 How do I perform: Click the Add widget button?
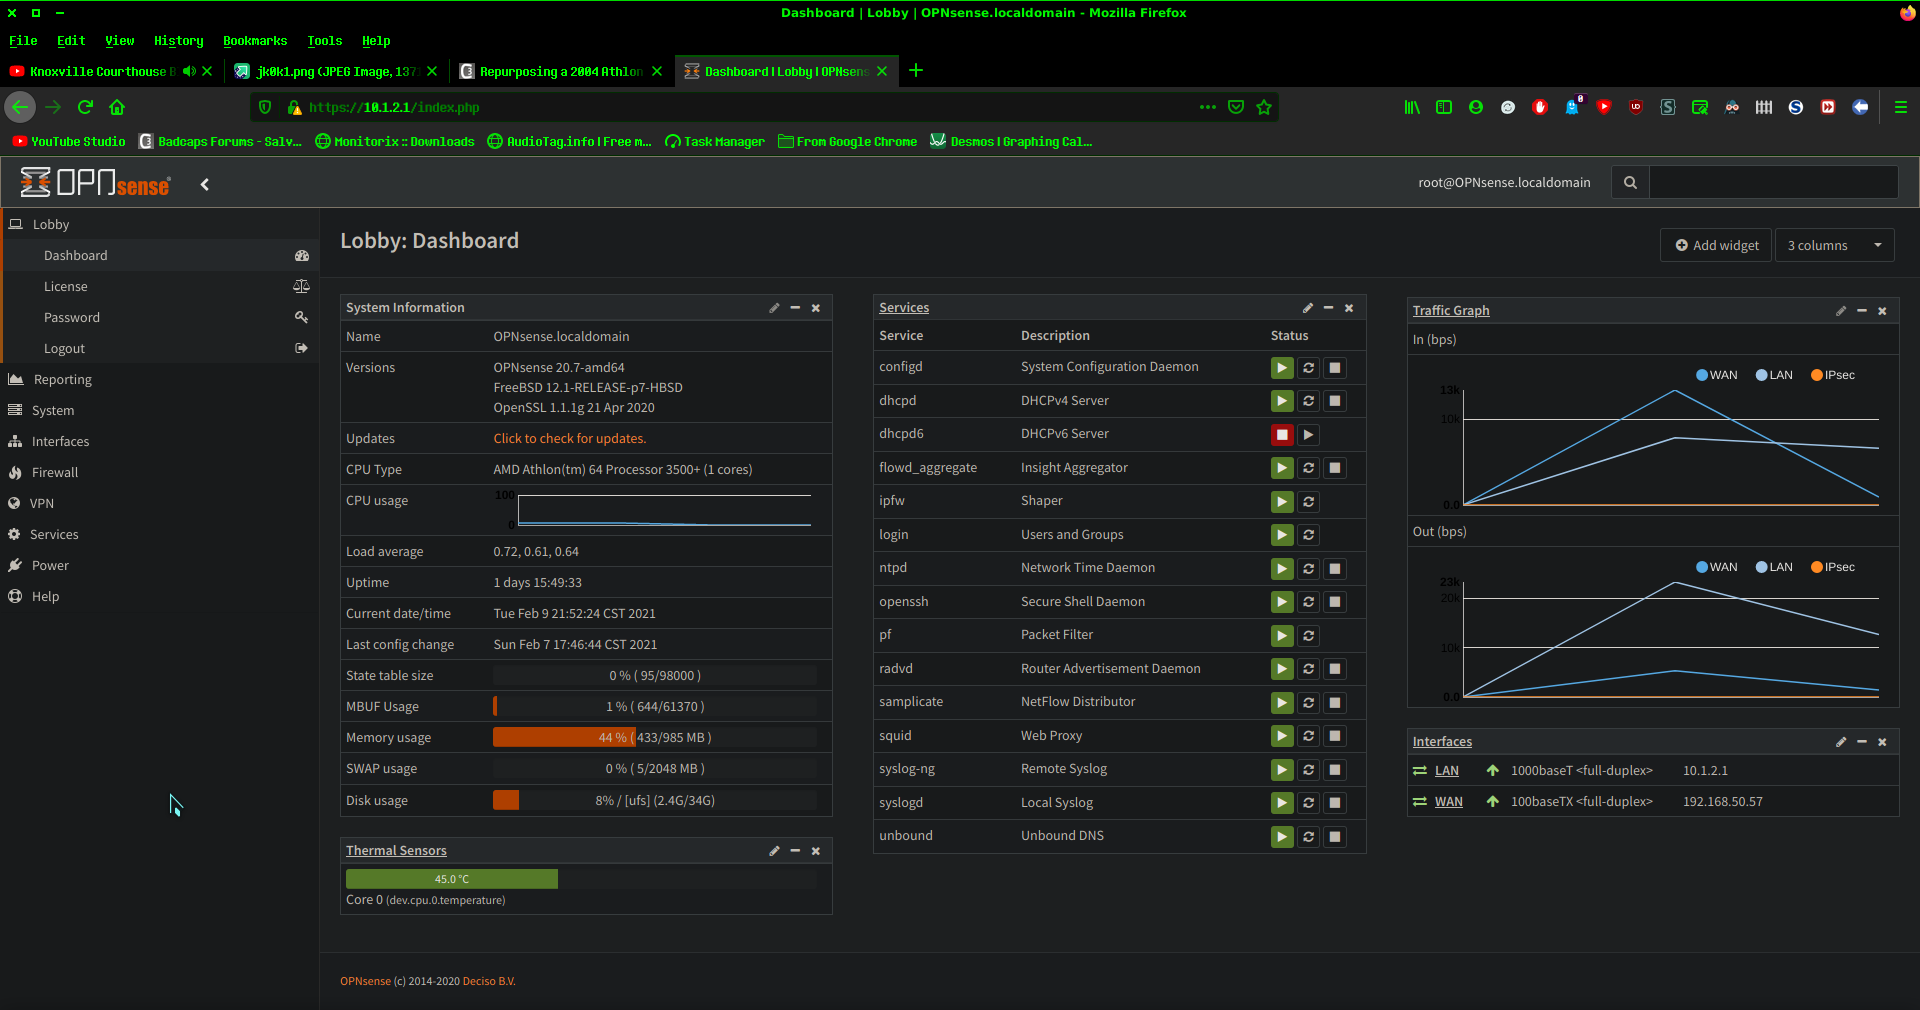1716,245
